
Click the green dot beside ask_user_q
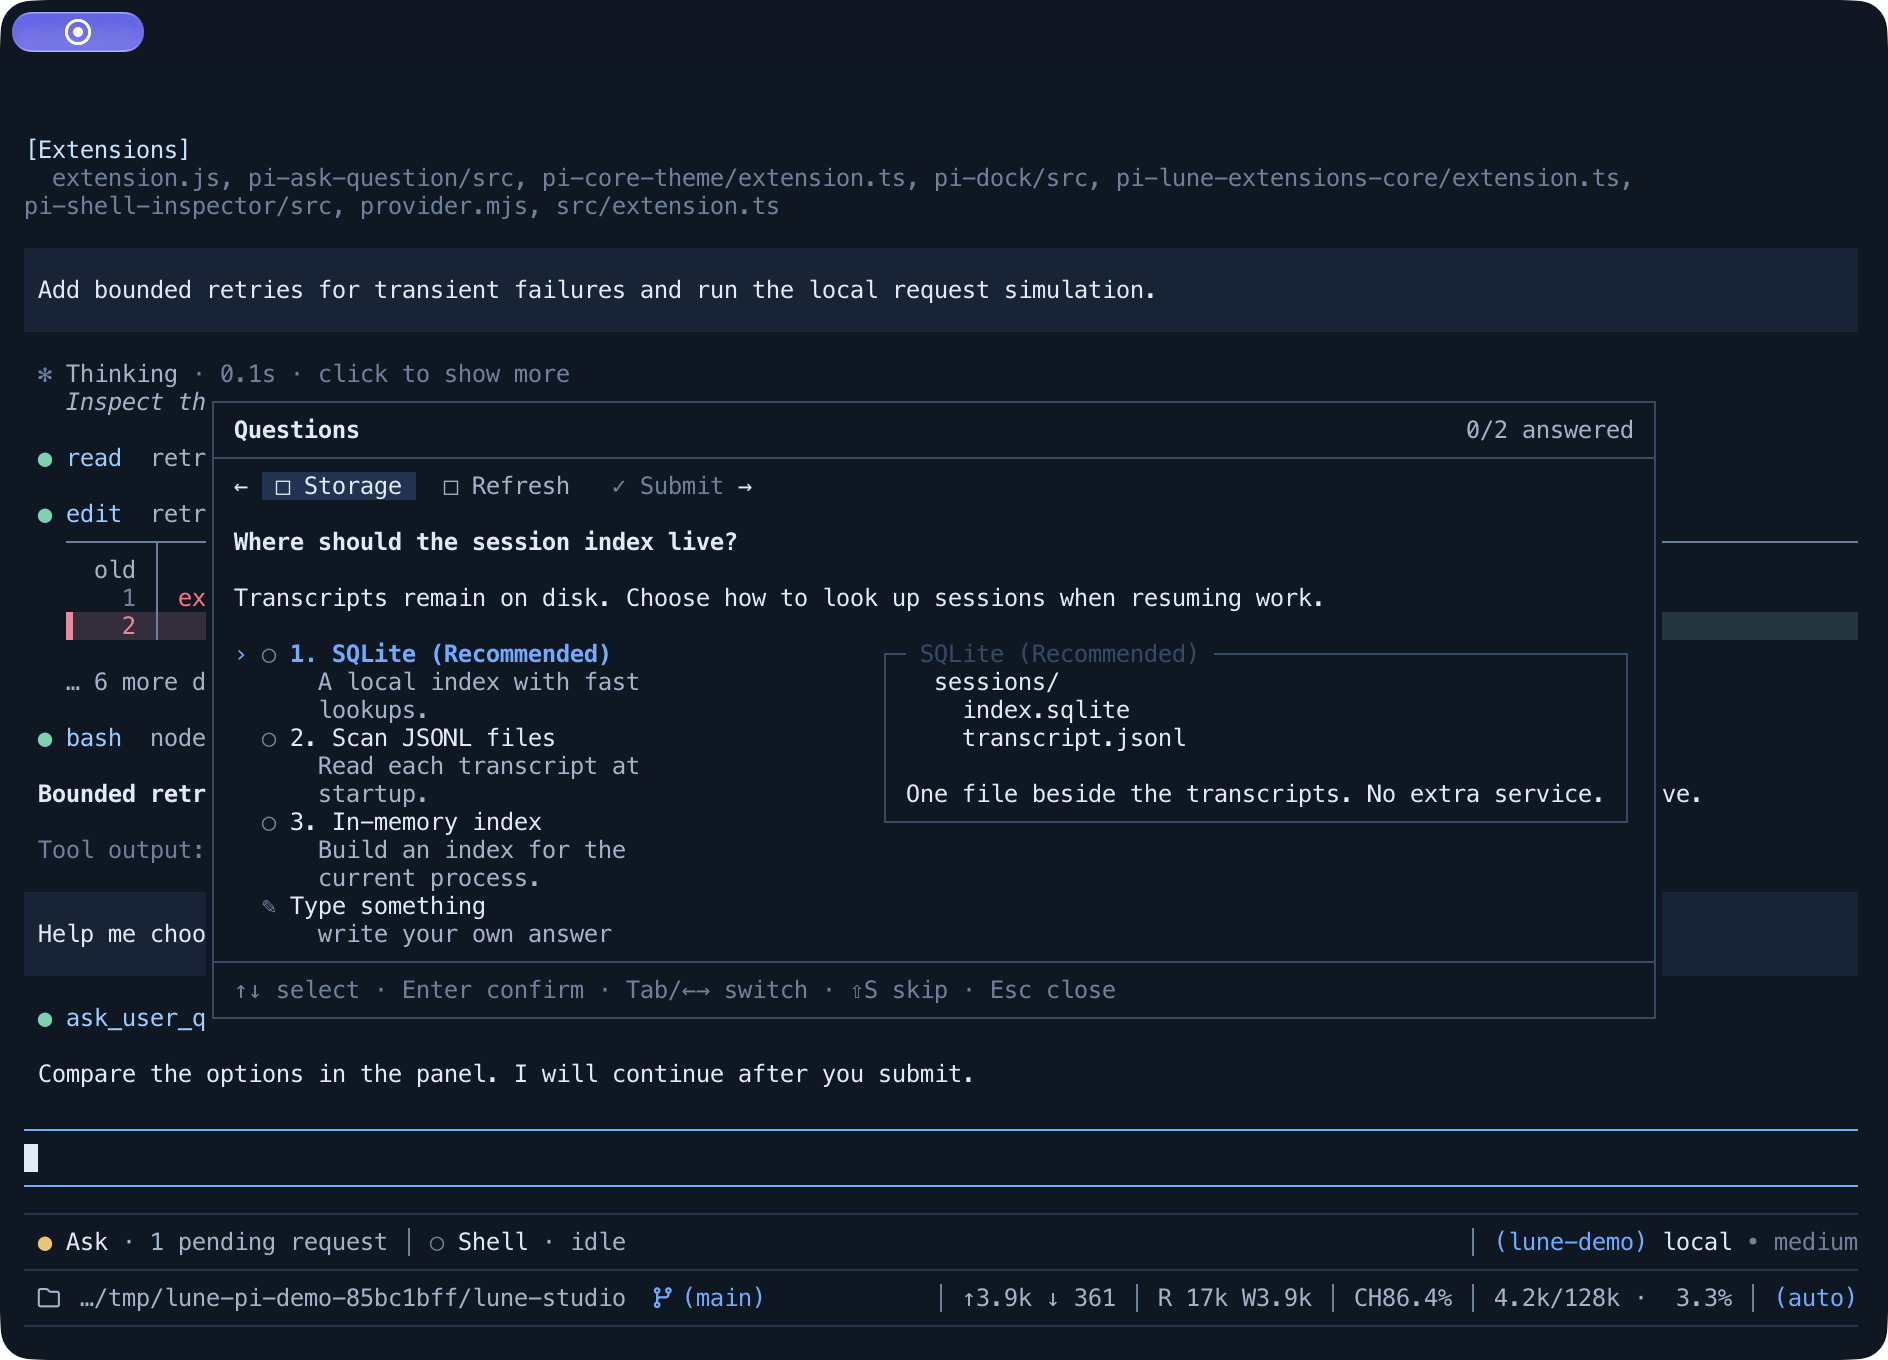[x=45, y=1019]
